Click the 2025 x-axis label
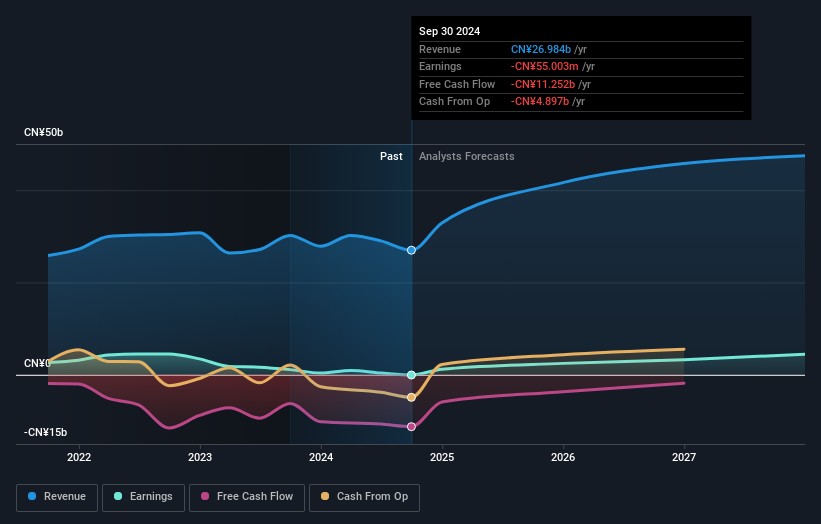The width and height of the screenshot is (821, 524). click(x=442, y=457)
